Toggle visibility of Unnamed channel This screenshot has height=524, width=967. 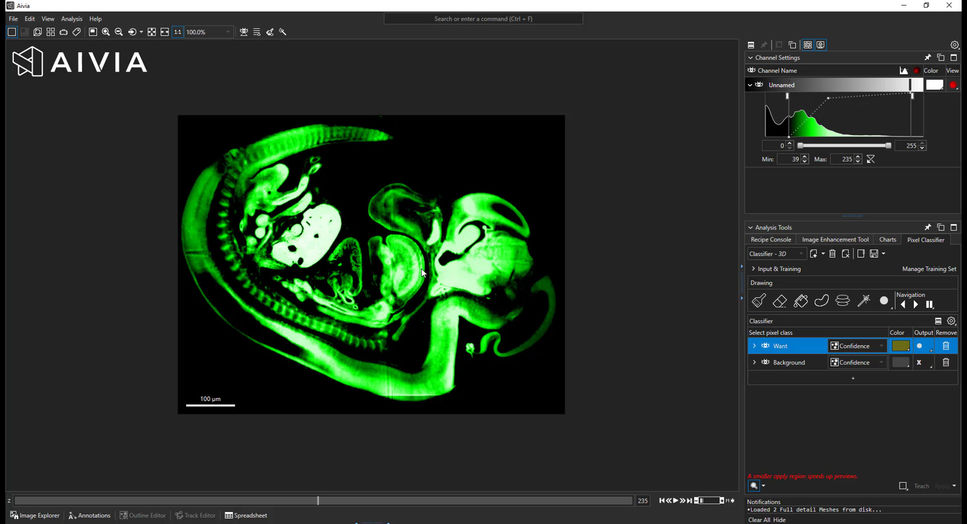[x=759, y=85]
